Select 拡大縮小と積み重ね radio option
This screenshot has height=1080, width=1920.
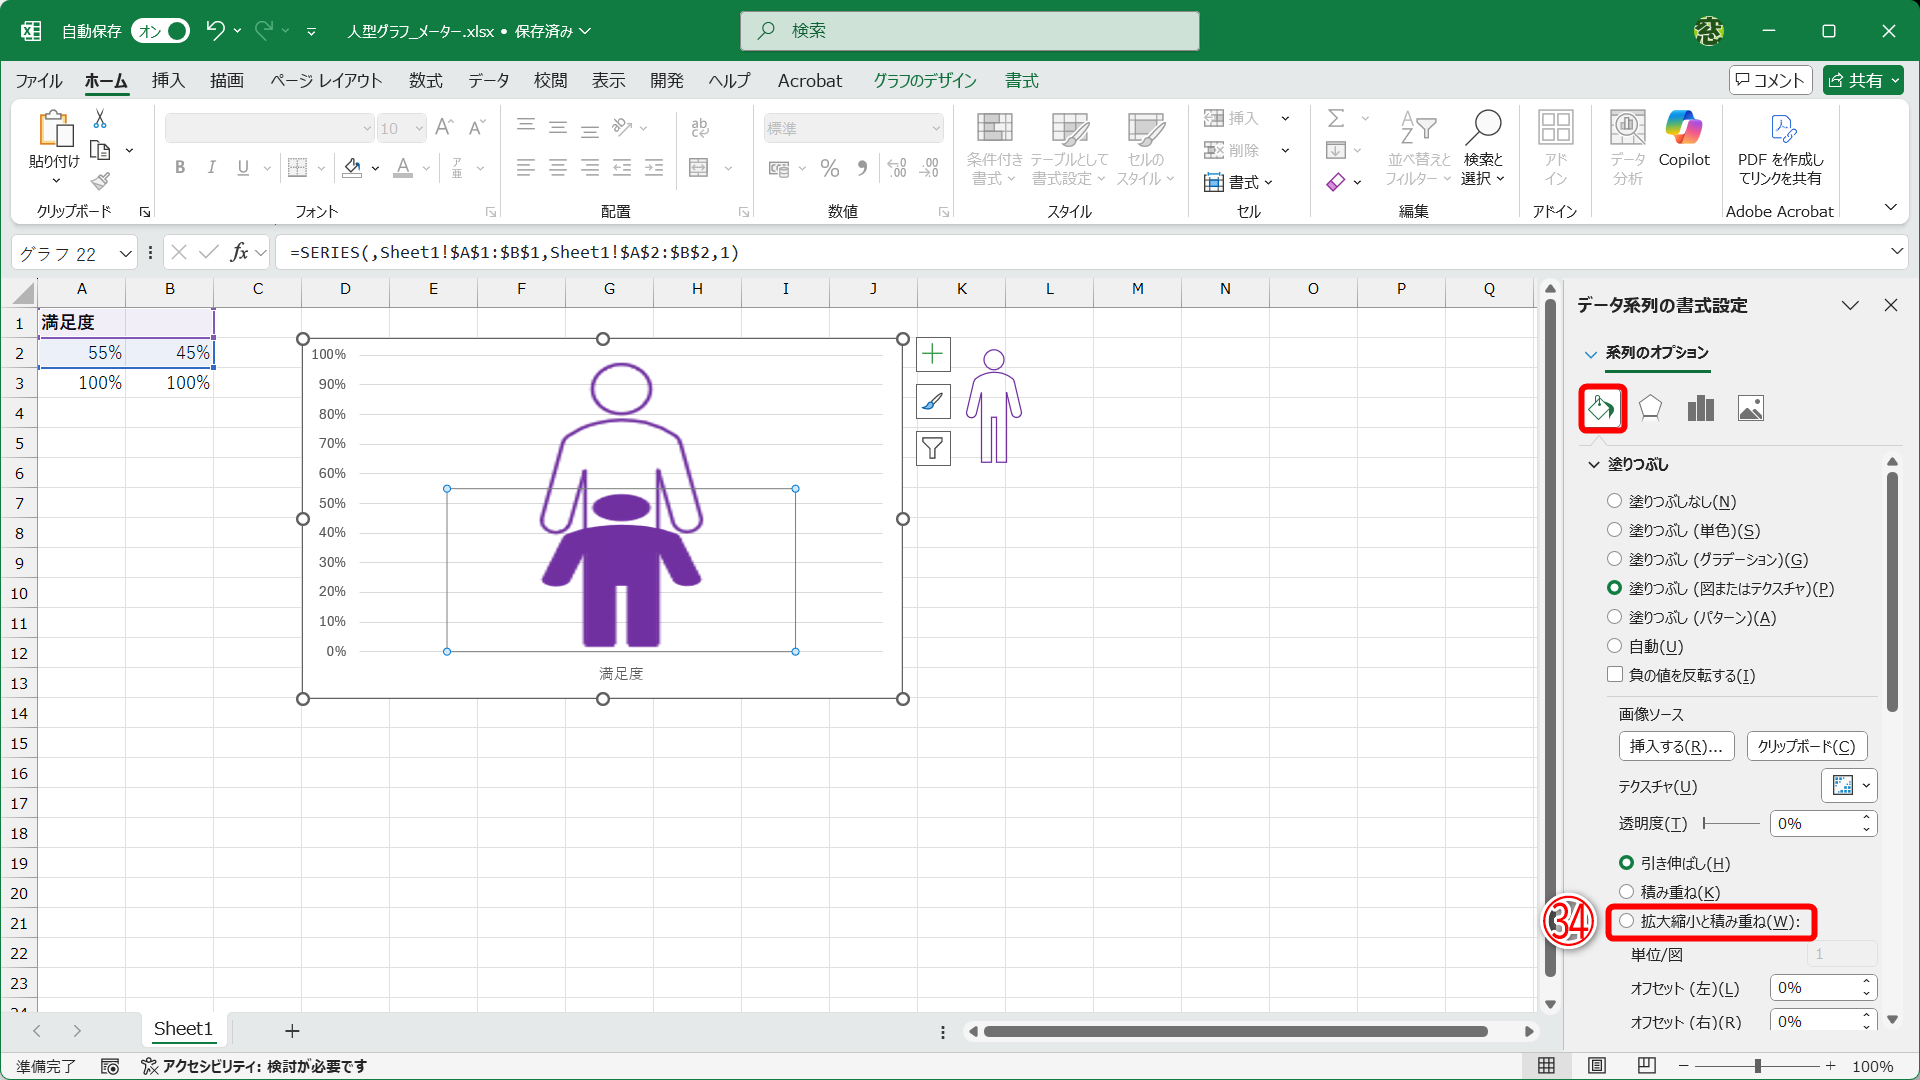point(1627,921)
